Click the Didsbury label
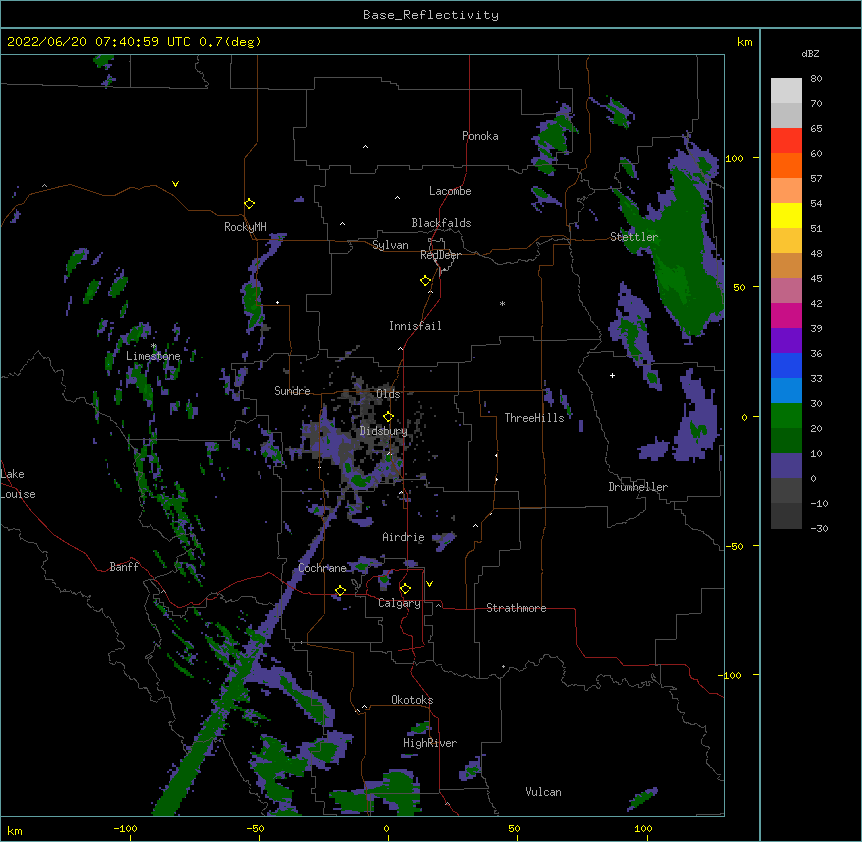862x842 pixels. (x=383, y=431)
